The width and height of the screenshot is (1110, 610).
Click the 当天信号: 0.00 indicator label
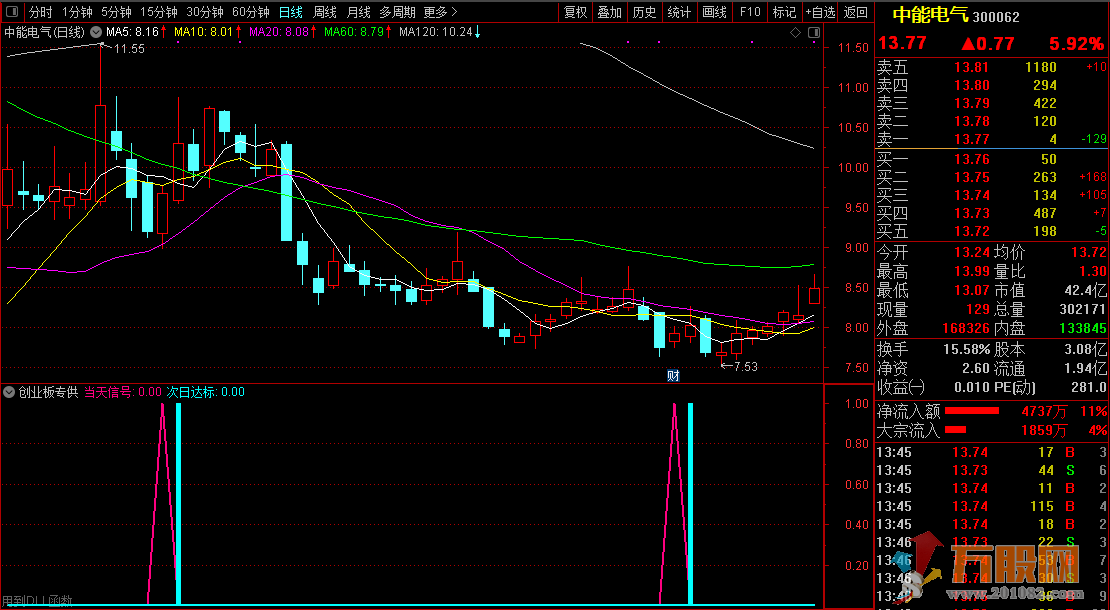(x=122, y=392)
